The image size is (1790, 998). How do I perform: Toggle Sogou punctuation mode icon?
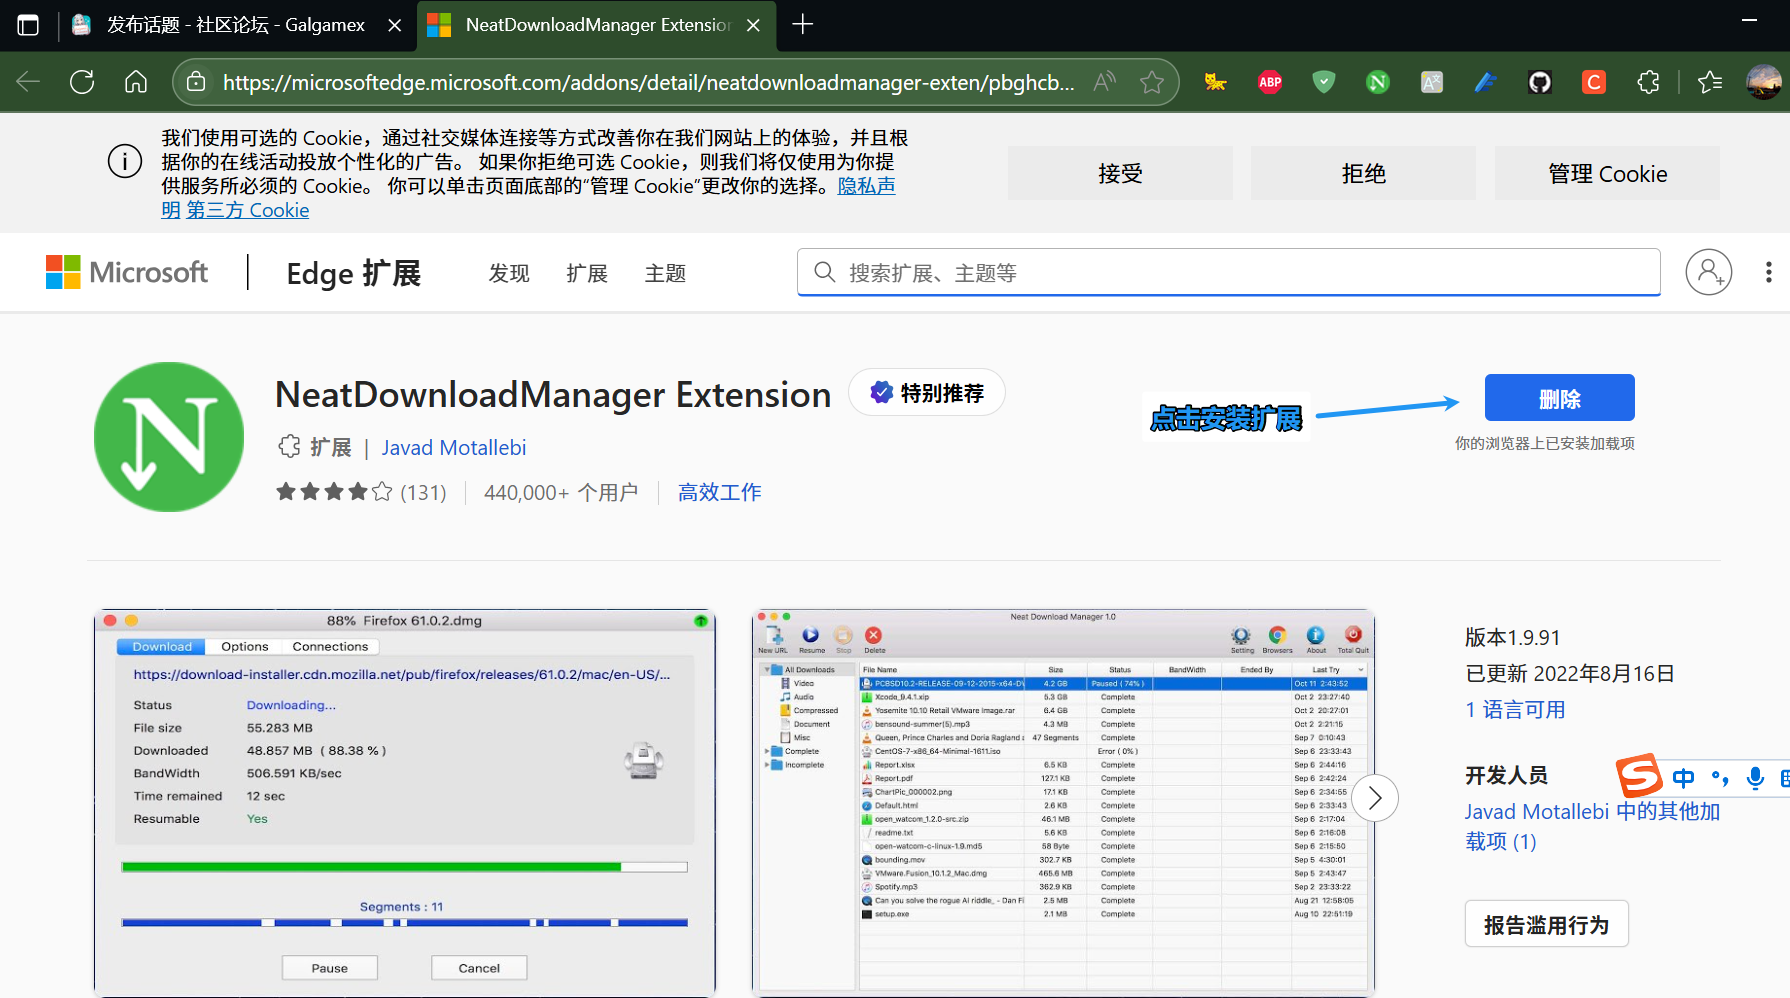point(1720,778)
